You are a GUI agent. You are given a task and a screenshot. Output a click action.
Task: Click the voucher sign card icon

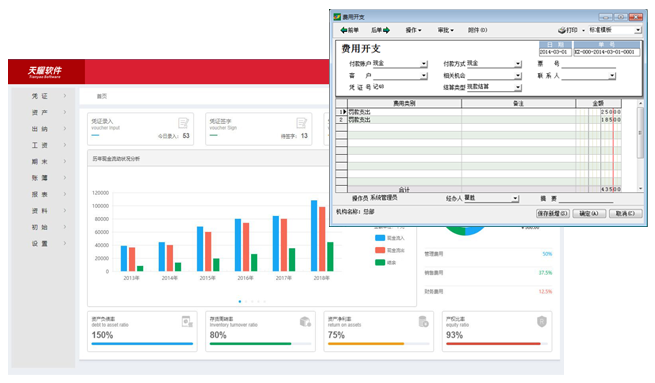(302, 123)
